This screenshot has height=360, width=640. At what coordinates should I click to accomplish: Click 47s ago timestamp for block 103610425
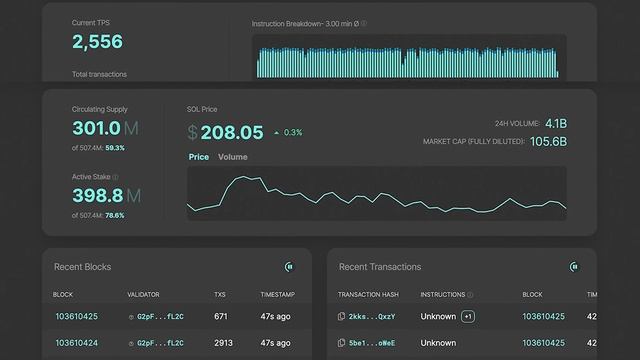(x=276, y=316)
